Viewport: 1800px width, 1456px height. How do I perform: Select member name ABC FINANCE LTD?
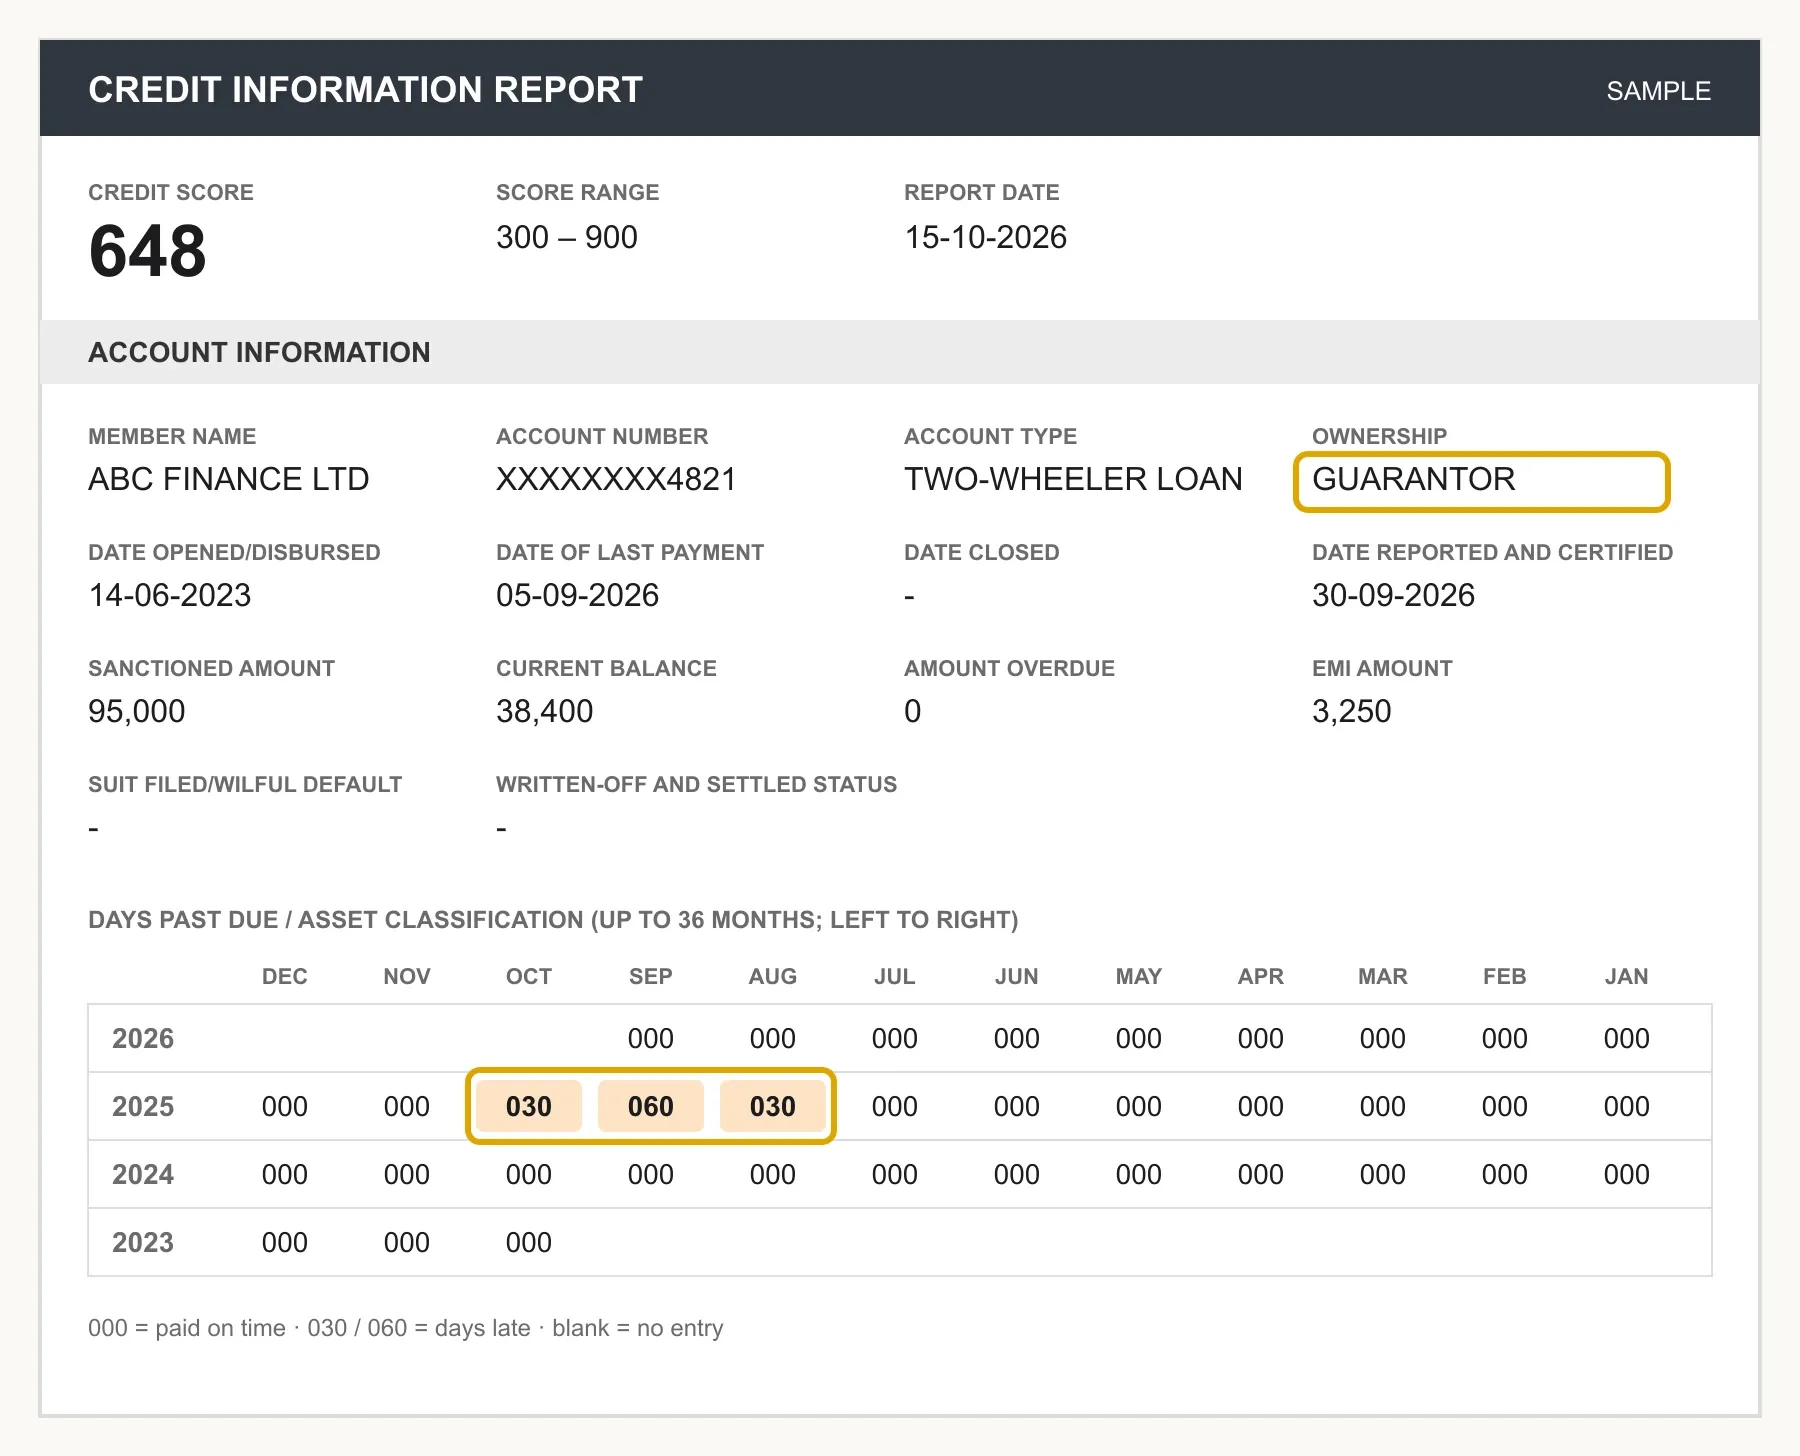click(x=229, y=479)
